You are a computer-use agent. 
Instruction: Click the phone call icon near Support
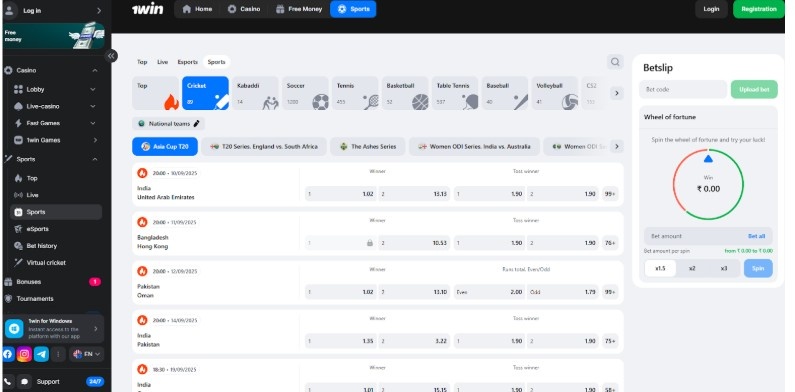[x=8, y=381]
